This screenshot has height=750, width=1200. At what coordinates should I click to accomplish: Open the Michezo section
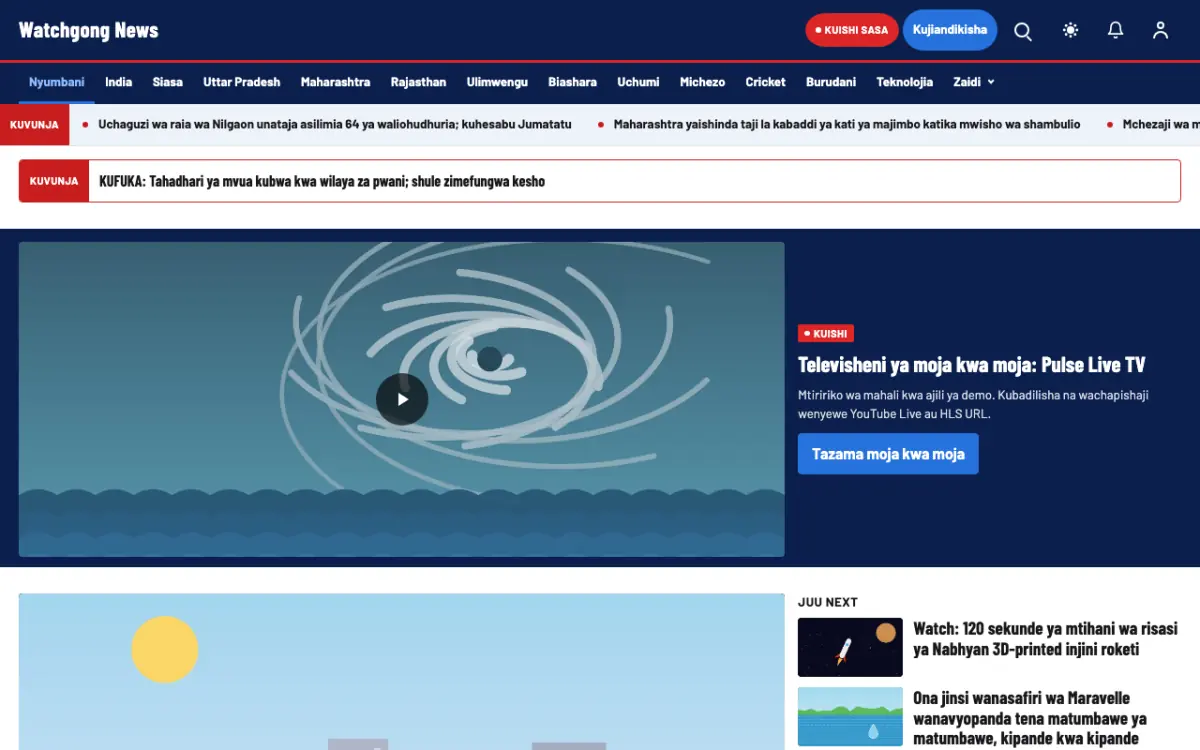pos(703,82)
